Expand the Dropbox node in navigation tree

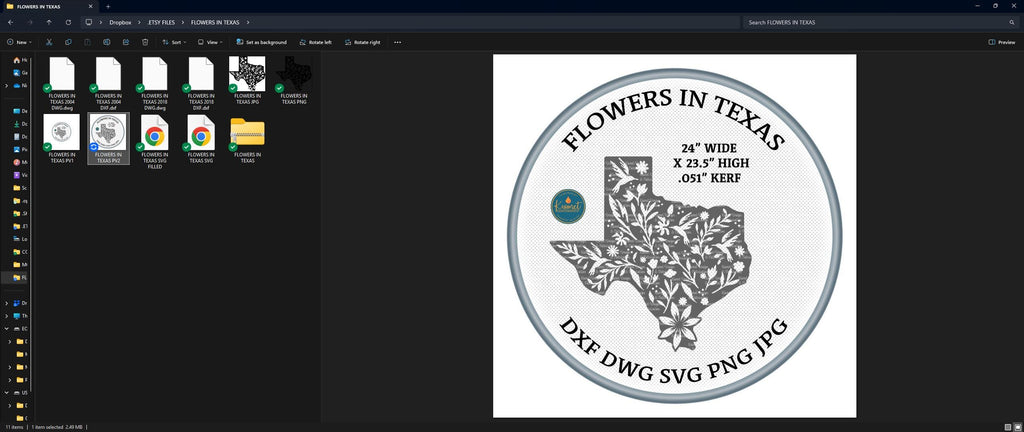7,303
